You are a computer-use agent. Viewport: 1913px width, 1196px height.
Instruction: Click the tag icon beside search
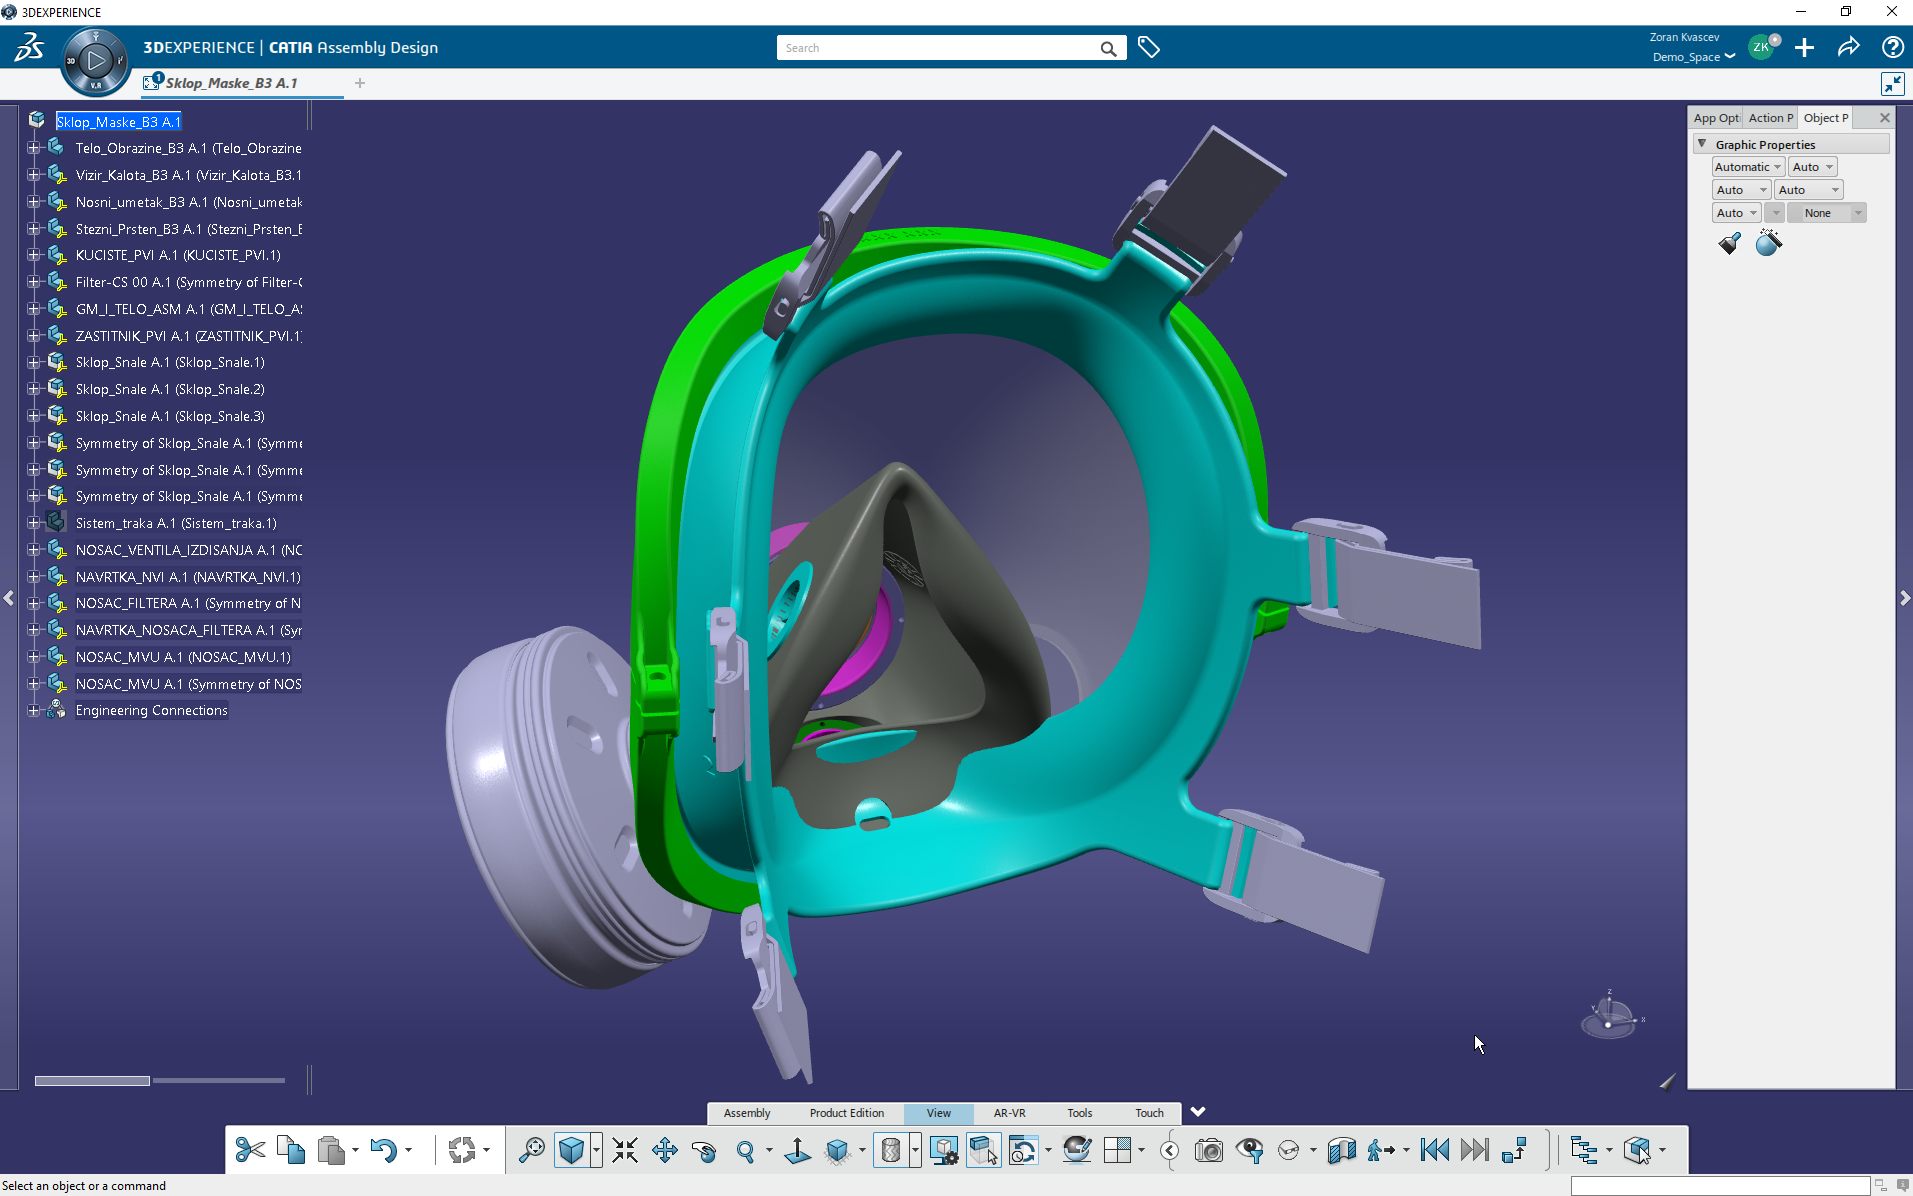[1149, 47]
